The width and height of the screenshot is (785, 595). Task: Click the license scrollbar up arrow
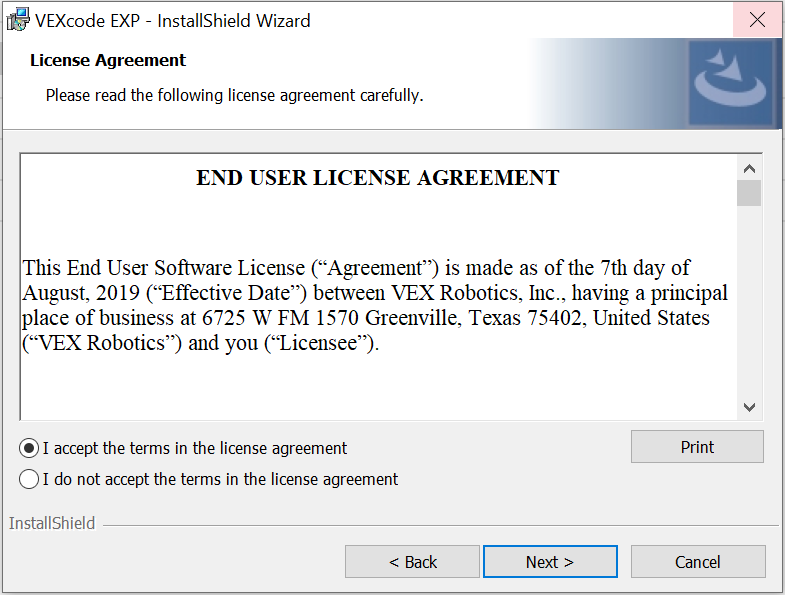pos(749,168)
